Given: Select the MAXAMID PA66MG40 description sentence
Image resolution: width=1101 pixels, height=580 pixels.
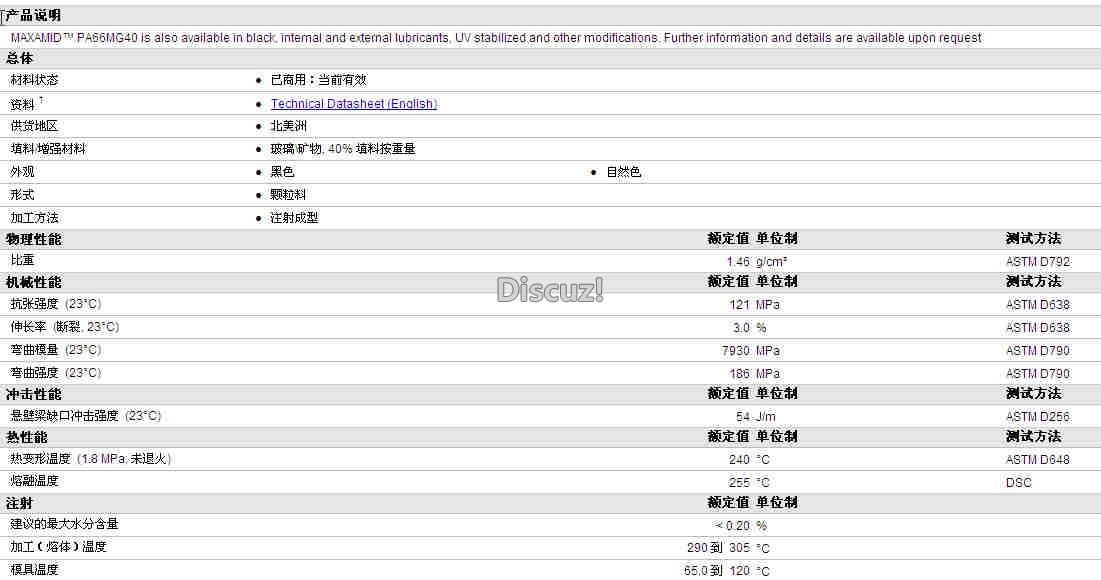Looking at the screenshot, I should coord(496,38).
